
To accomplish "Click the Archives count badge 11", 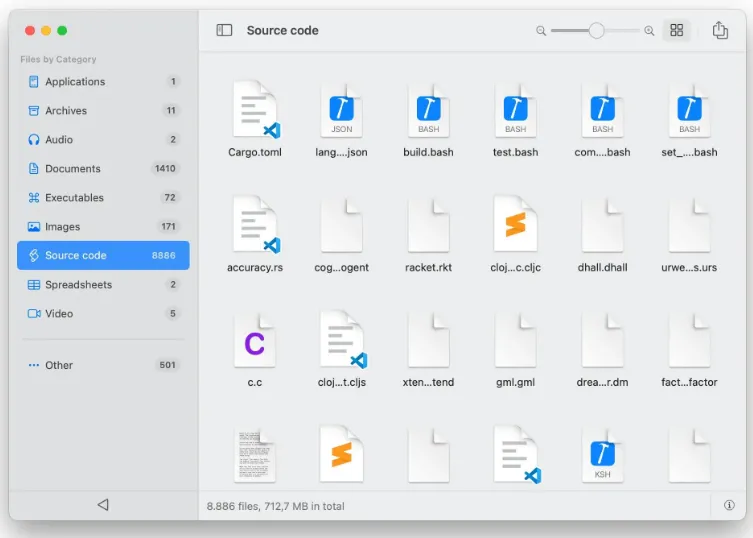I will pos(171,110).
